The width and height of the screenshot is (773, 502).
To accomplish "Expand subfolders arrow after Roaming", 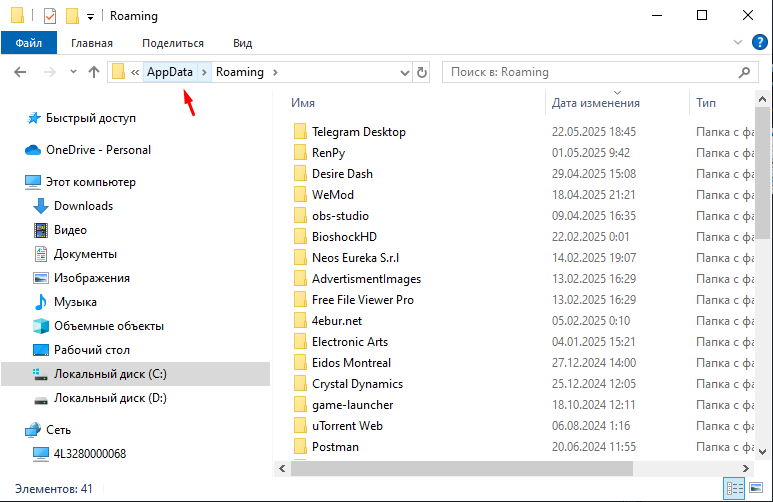I will pos(275,72).
